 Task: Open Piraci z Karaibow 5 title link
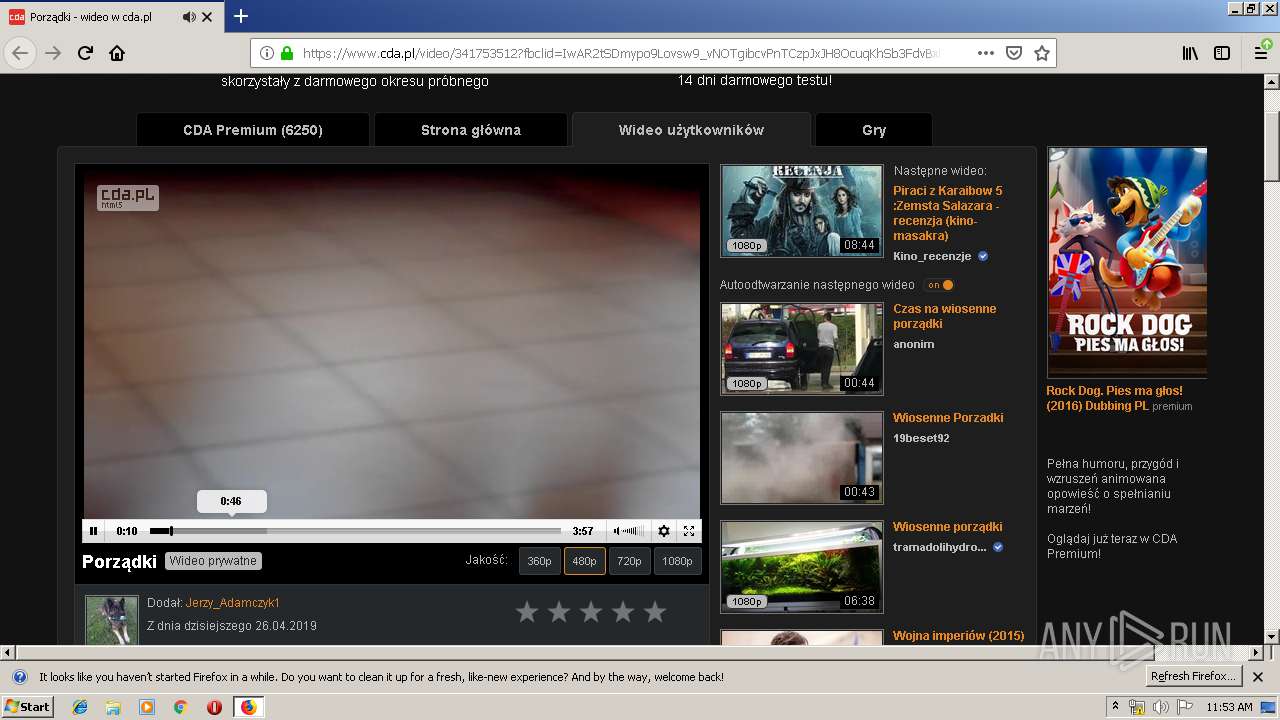(948, 213)
